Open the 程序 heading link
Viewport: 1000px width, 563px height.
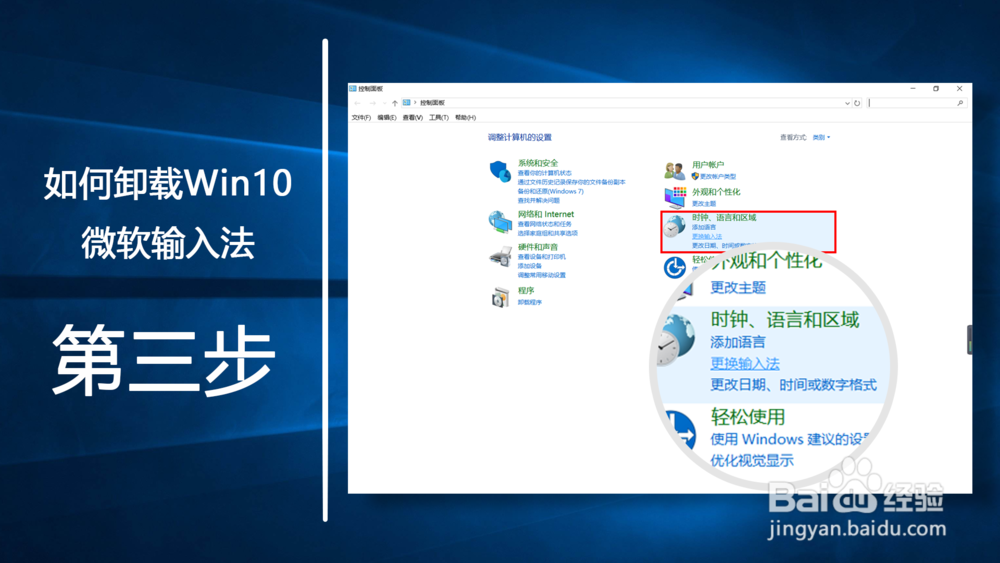[526, 290]
